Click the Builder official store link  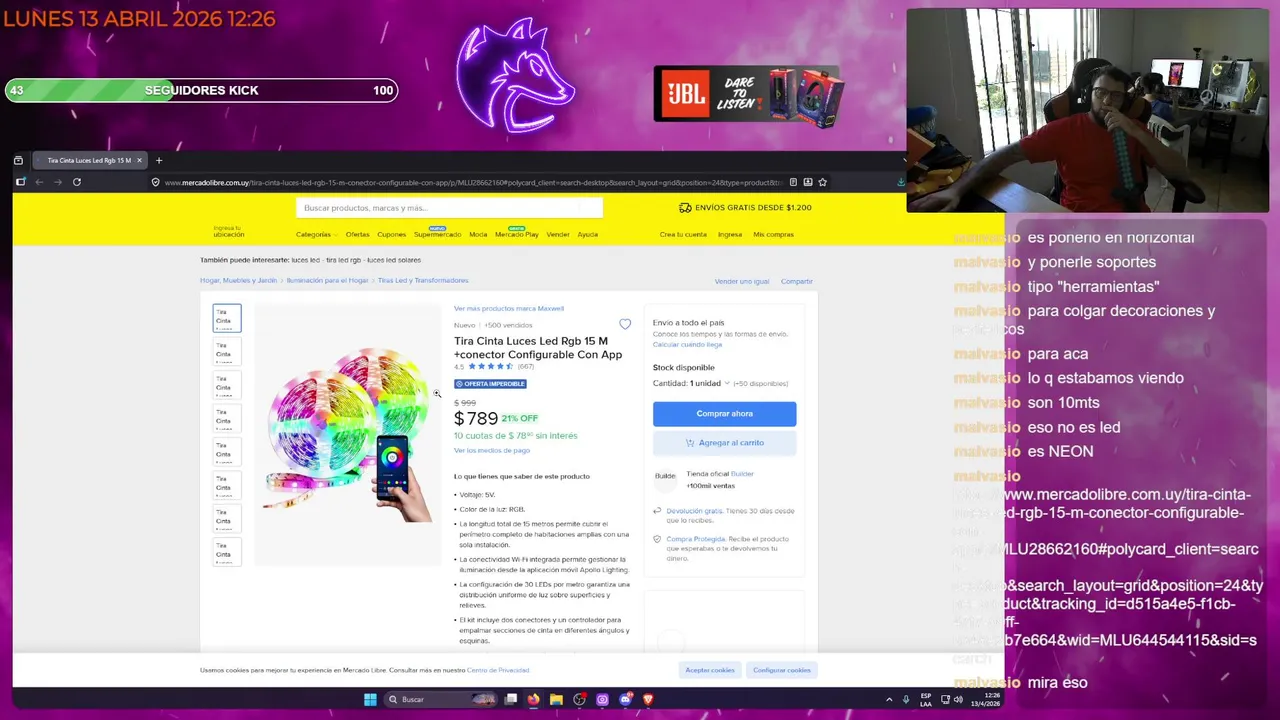[x=742, y=474]
